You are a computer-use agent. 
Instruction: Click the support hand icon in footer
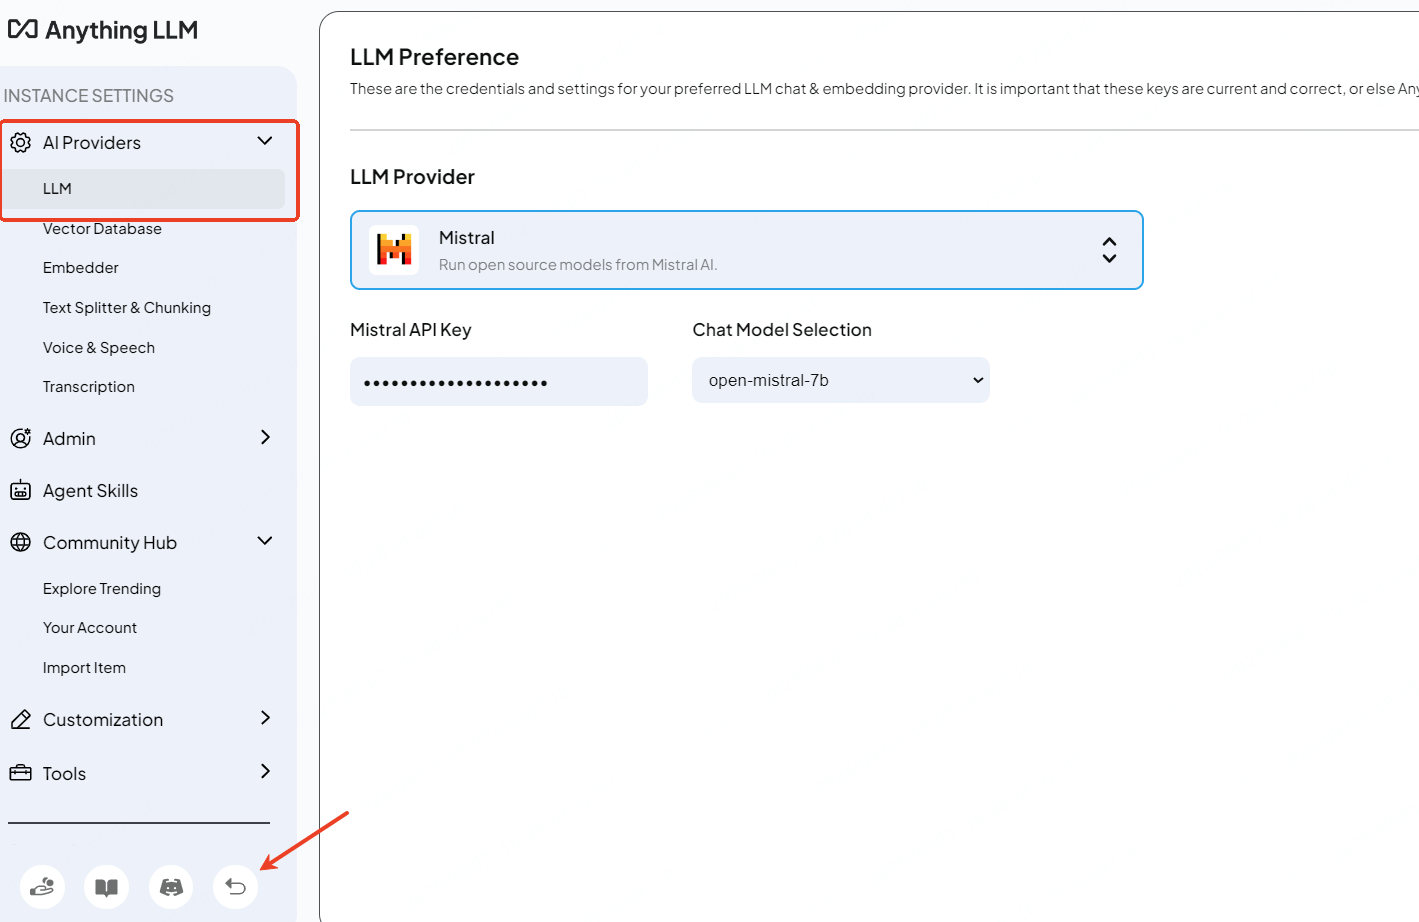point(43,887)
